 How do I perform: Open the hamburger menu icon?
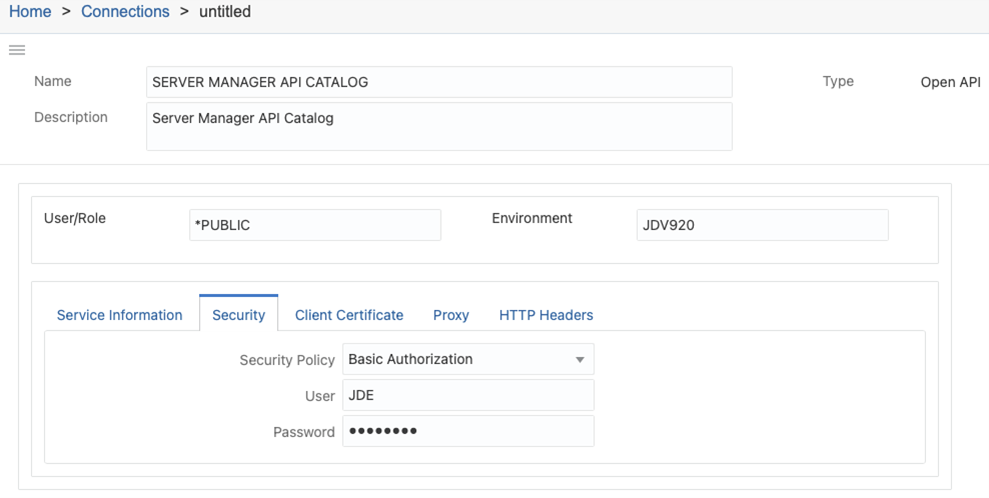pos(17,50)
